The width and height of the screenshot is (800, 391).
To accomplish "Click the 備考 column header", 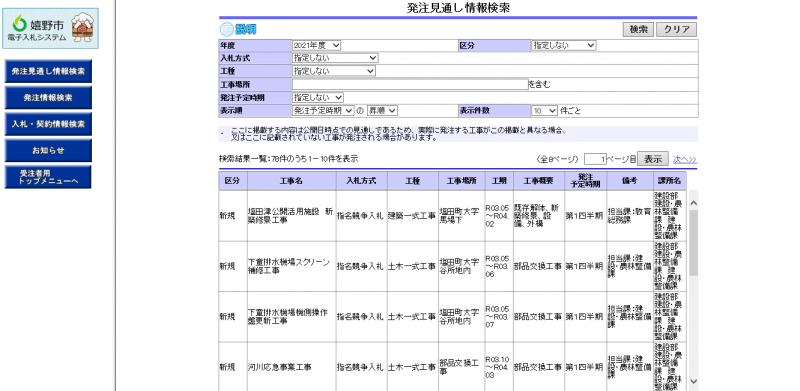I will 630,181.
